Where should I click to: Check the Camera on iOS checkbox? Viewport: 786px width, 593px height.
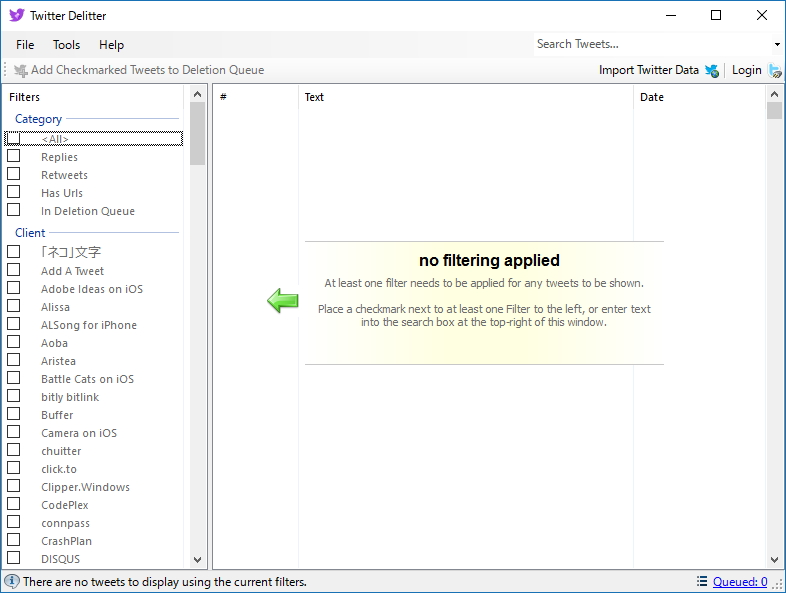coord(14,432)
